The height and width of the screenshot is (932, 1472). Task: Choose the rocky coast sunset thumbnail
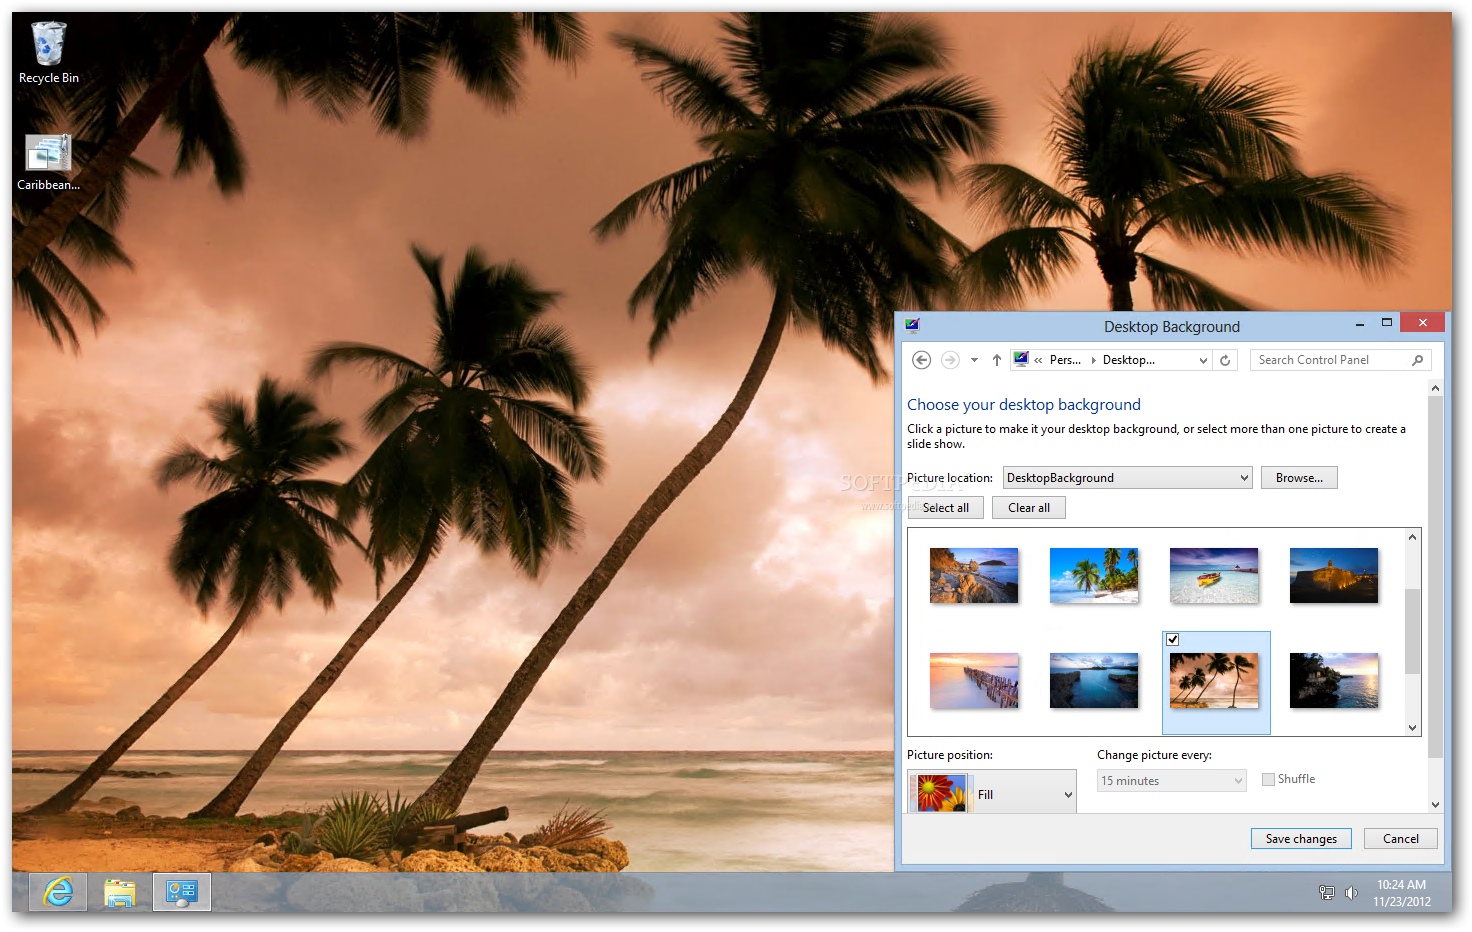[x=974, y=575]
